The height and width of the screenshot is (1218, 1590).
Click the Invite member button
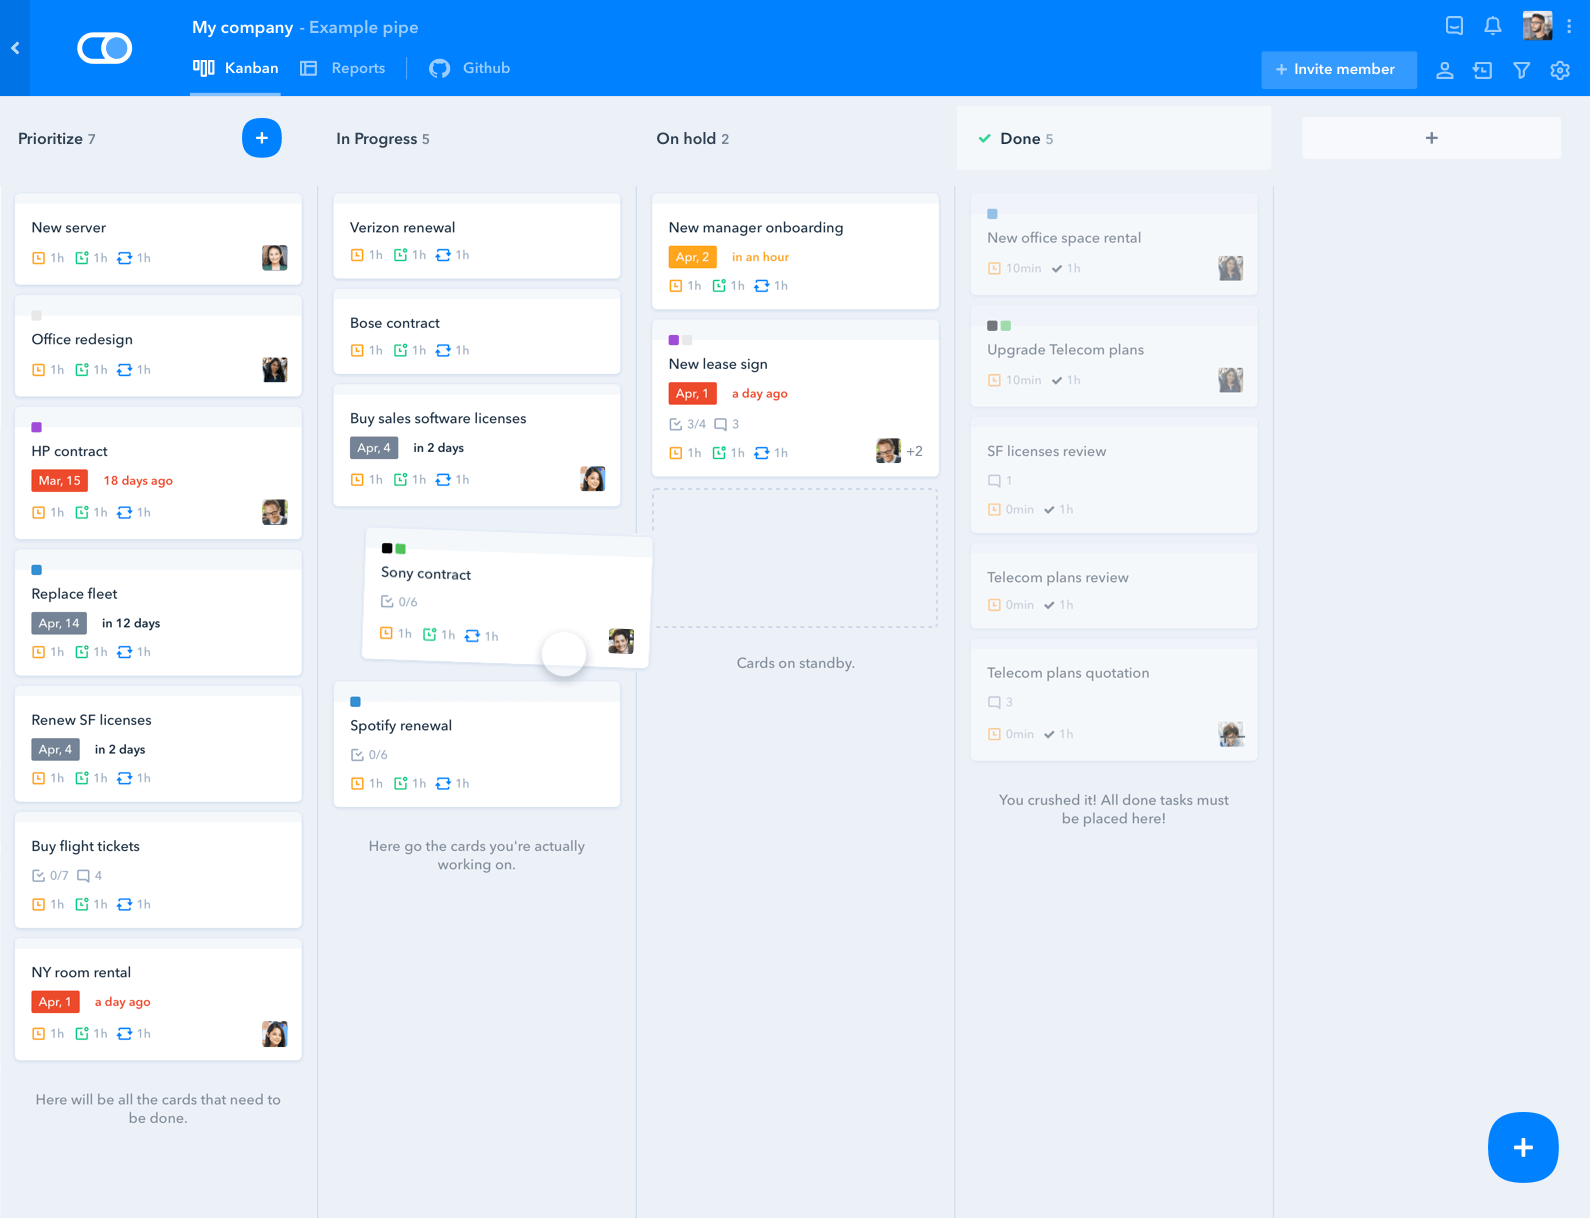pyautogui.click(x=1337, y=69)
